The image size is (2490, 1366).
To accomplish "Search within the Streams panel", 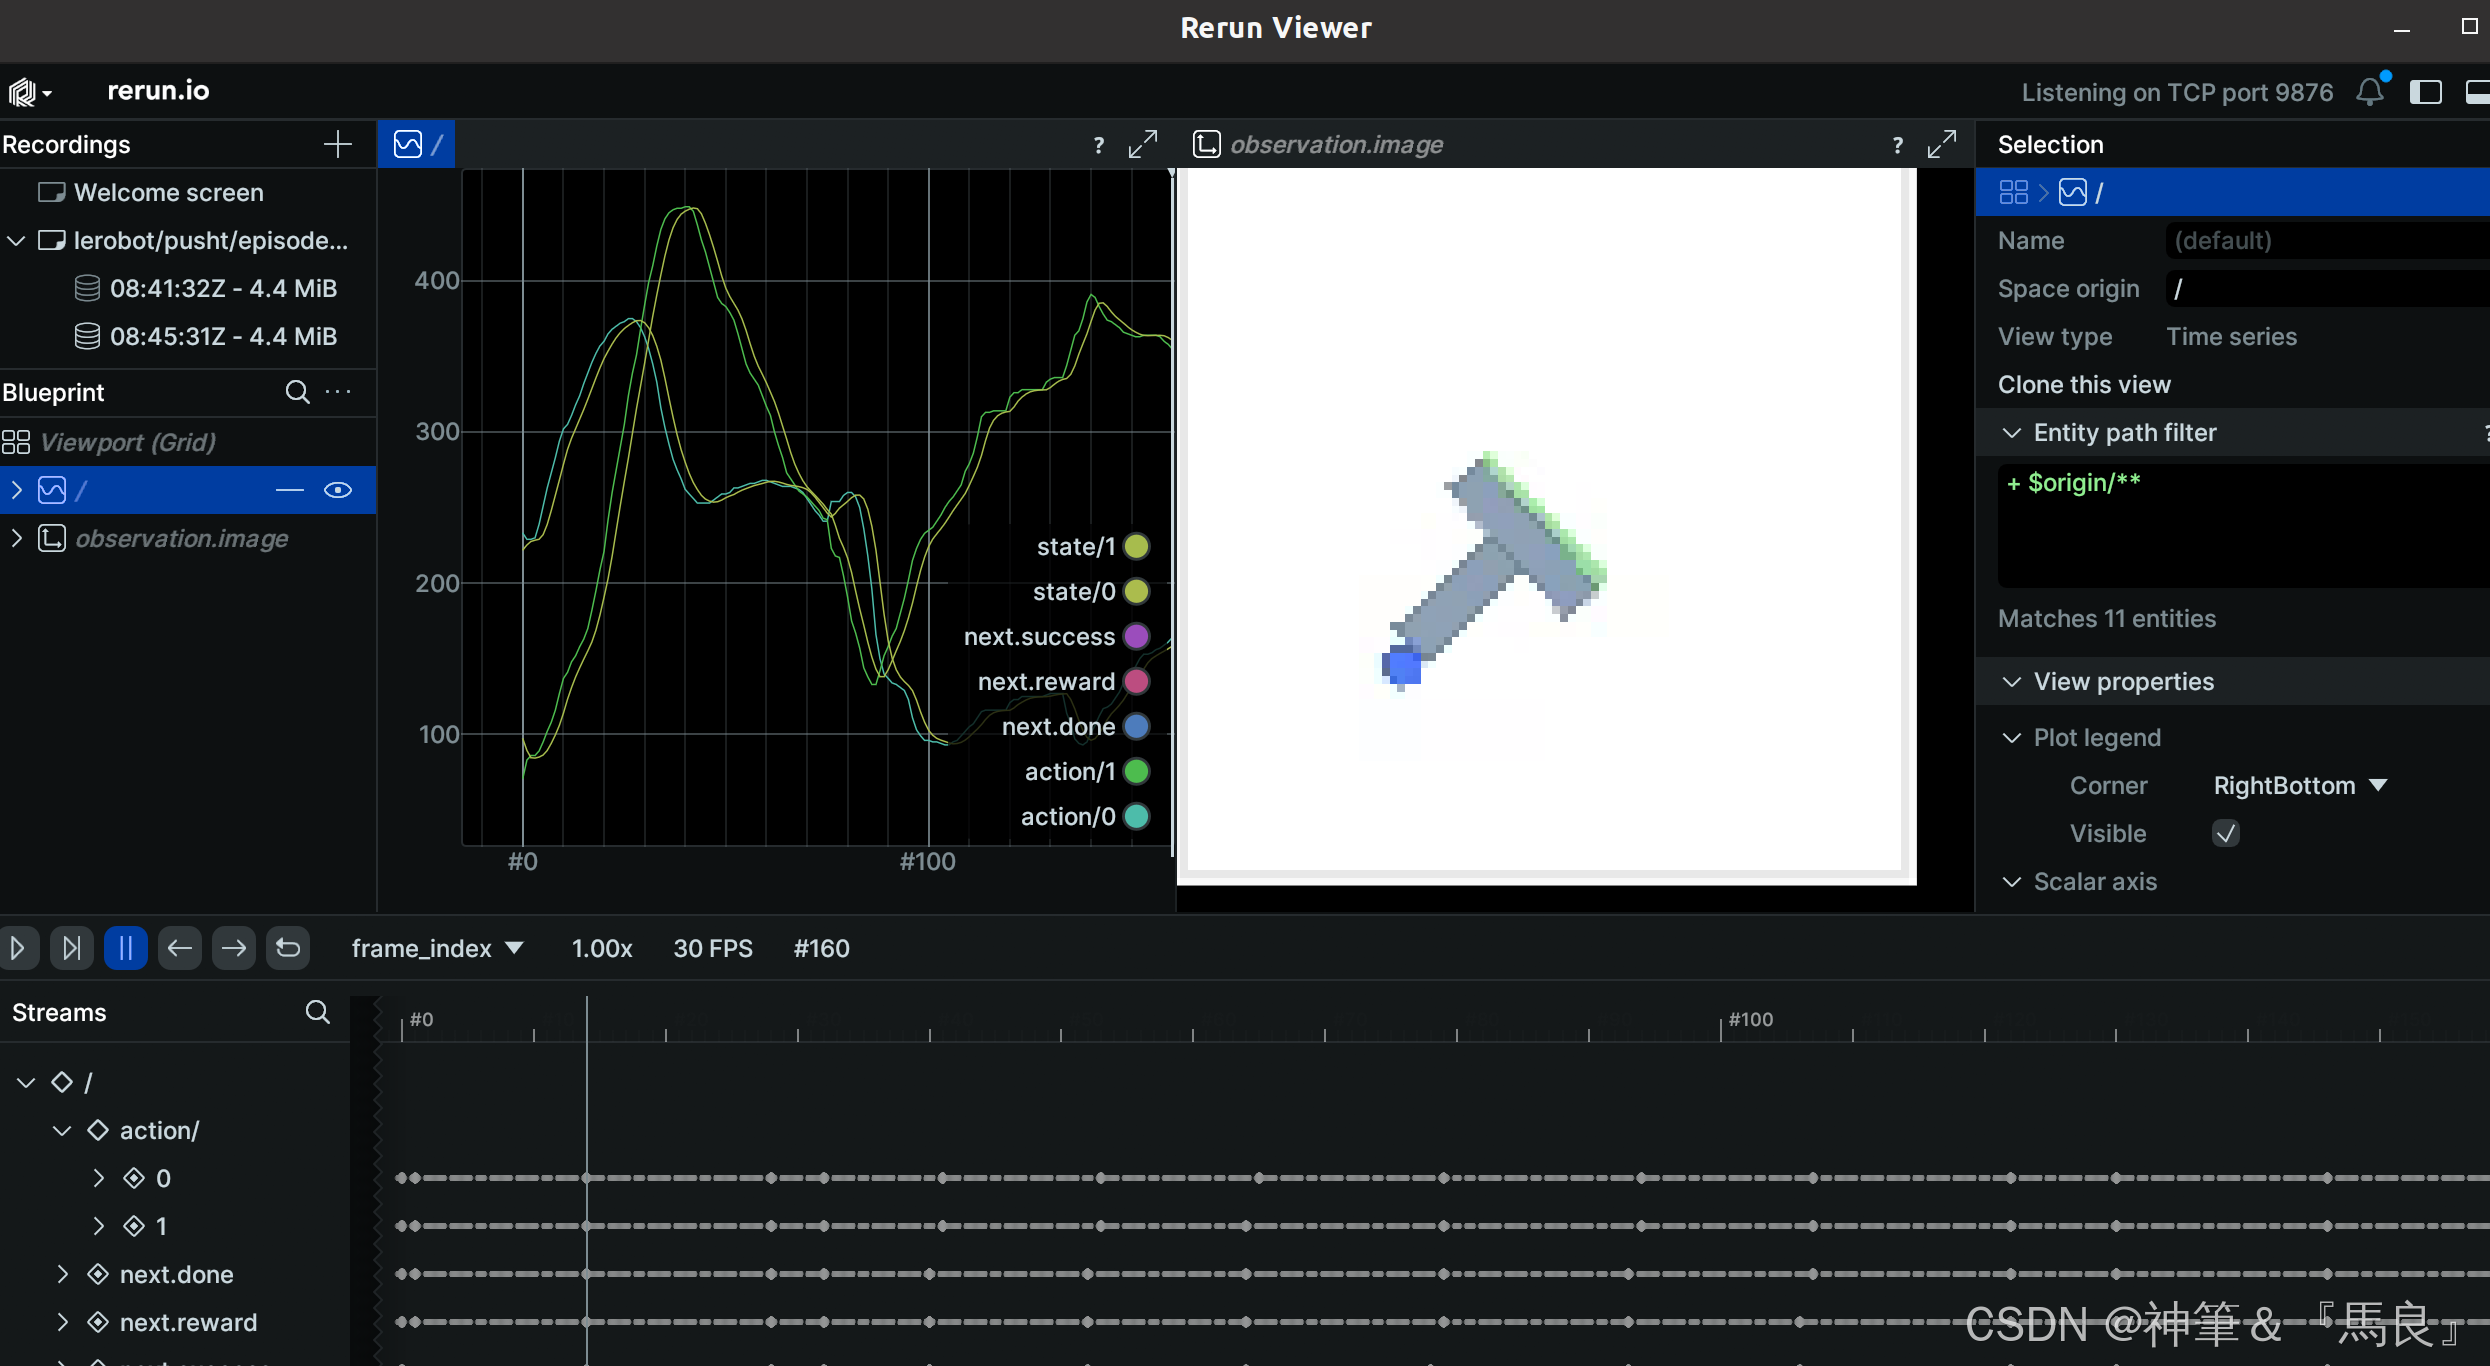I will pos(317,1012).
